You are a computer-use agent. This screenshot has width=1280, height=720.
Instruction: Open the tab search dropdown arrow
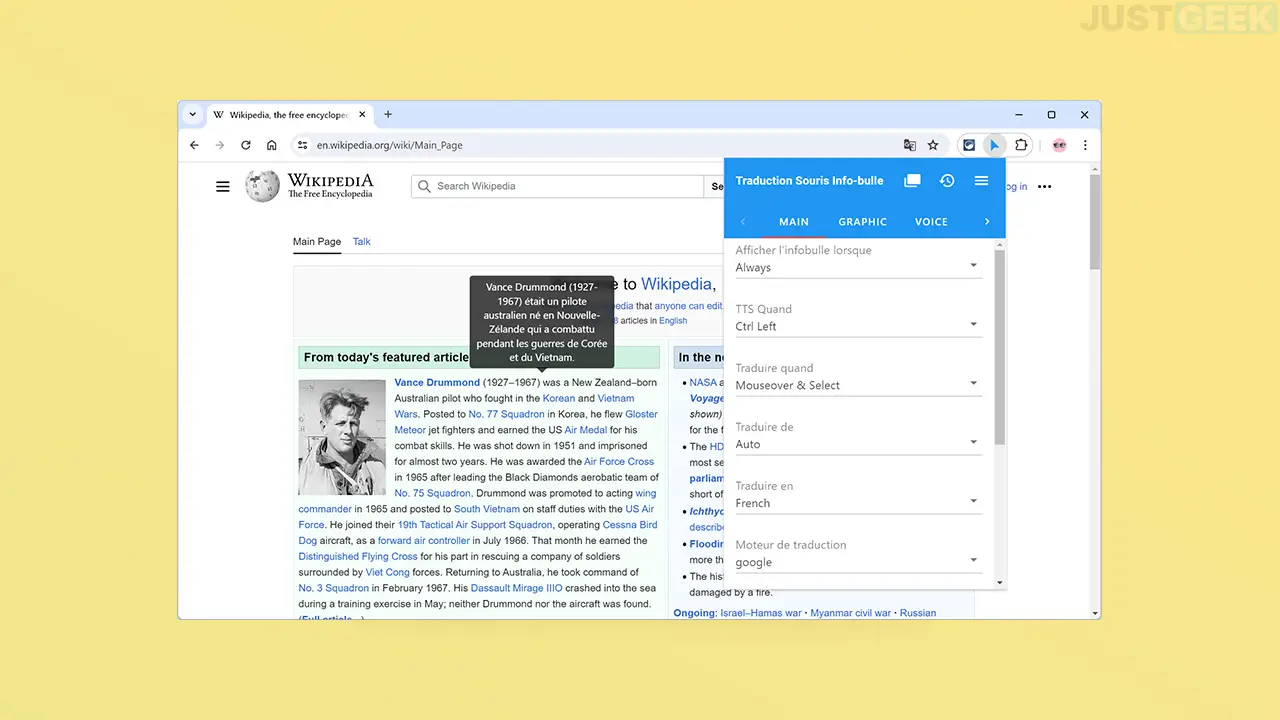click(192, 115)
